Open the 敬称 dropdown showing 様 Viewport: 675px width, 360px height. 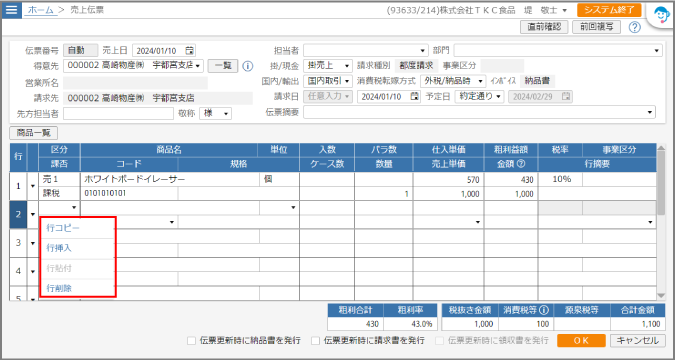[x=215, y=114]
